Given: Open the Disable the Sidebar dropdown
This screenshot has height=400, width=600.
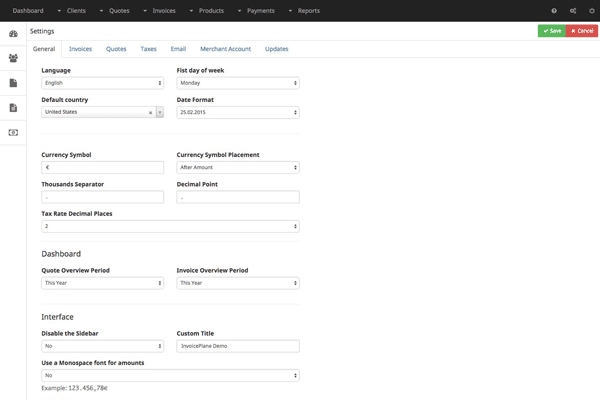Looking at the screenshot, I should coord(102,346).
